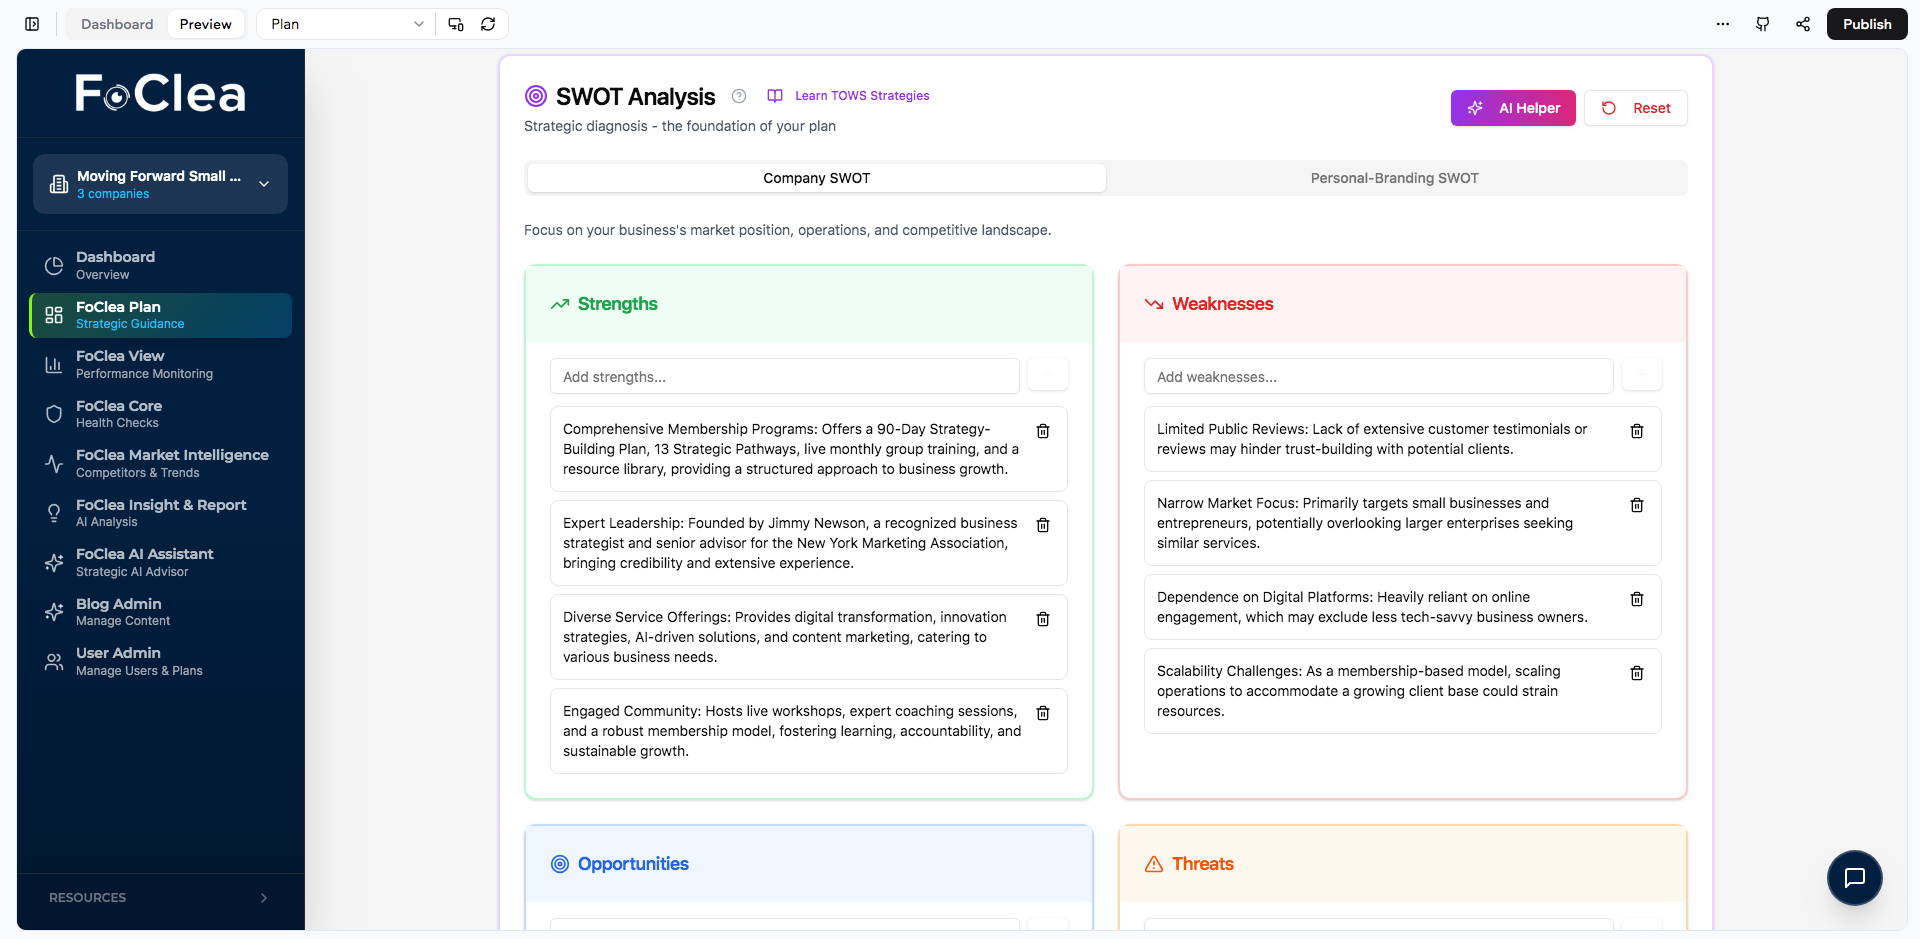The height and width of the screenshot is (939, 1920).
Task: Click the share icon near Publish
Action: 1803,24
